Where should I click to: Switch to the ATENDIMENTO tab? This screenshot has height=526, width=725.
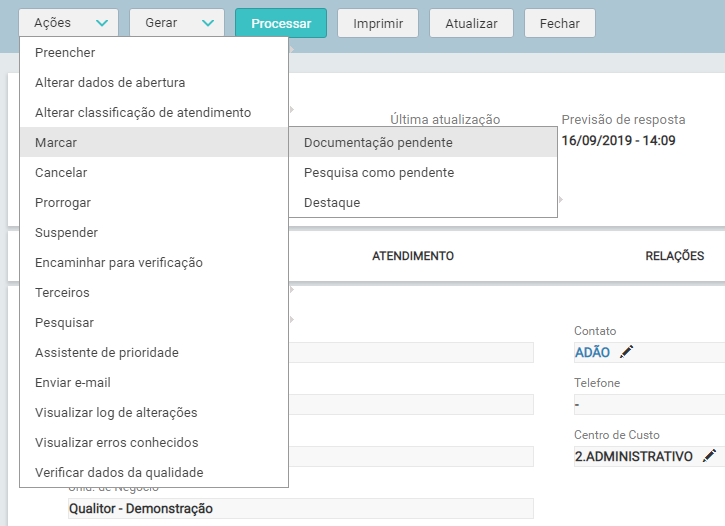click(413, 256)
